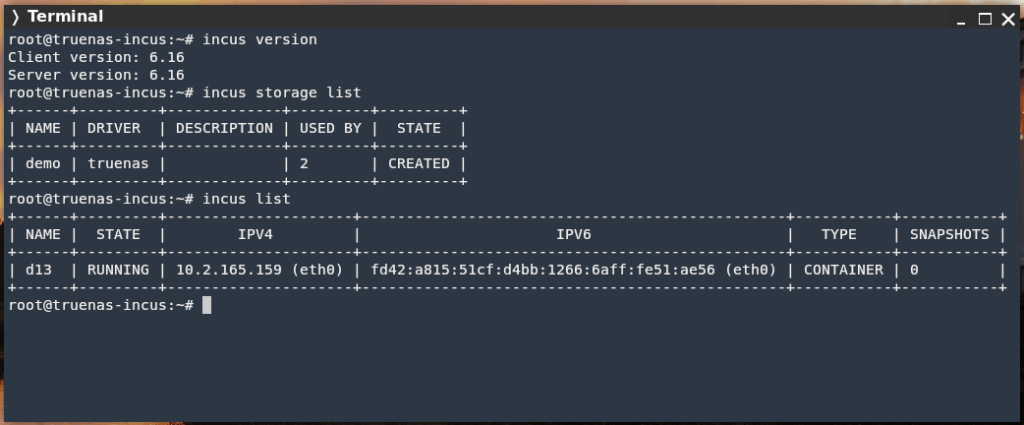Click the 'truenas' driver value

(117, 164)
